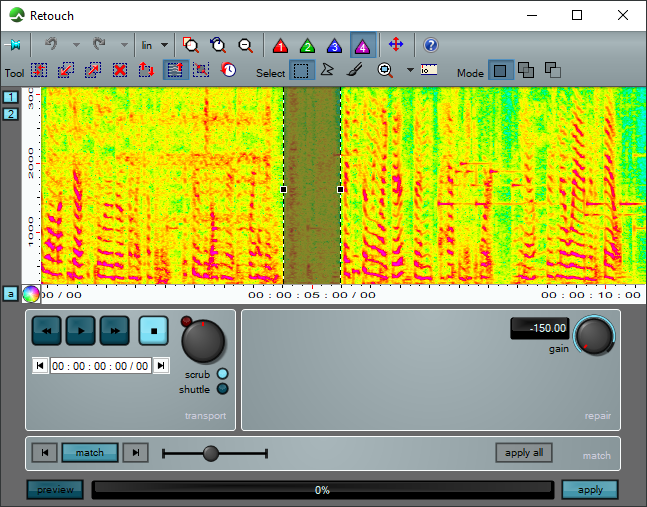
Task: Click the match button
Action: 90,453
